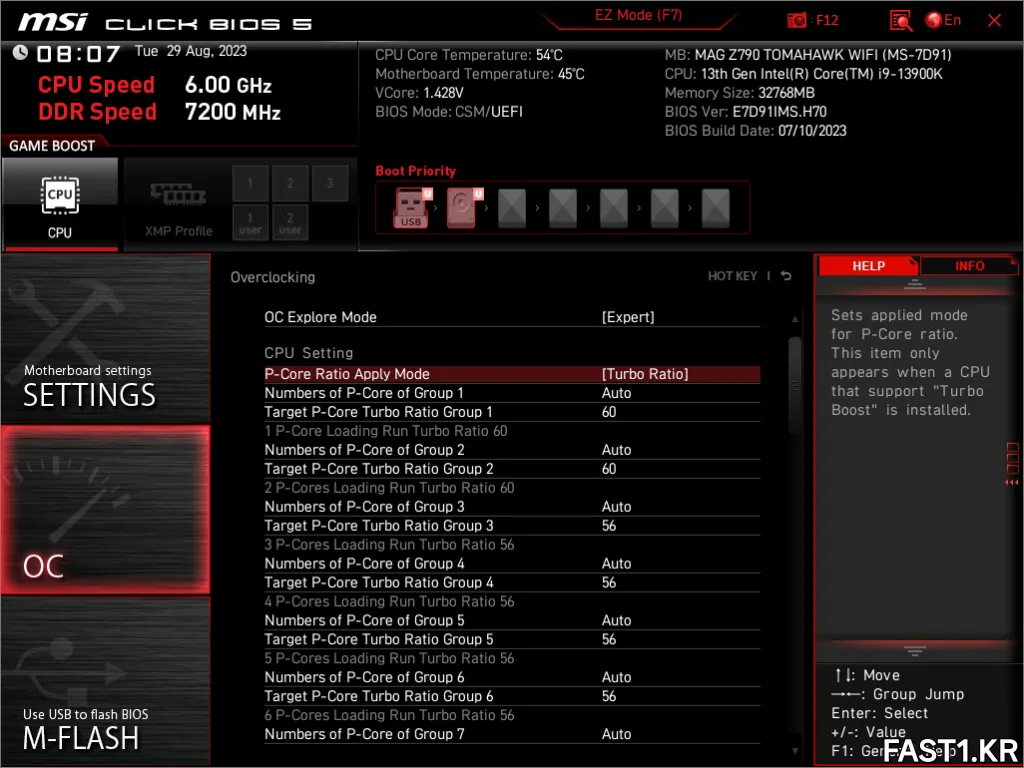Select XMP user profile 1
Viewport: 1024px width, 768px height.
250,223
